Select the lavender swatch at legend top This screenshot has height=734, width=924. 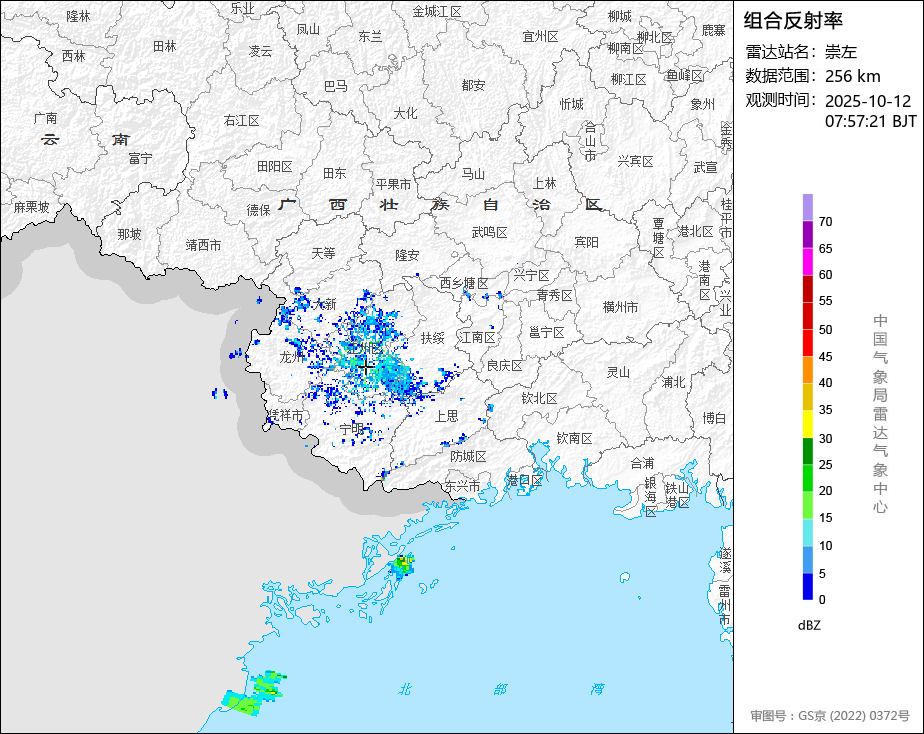pos(807,207)
